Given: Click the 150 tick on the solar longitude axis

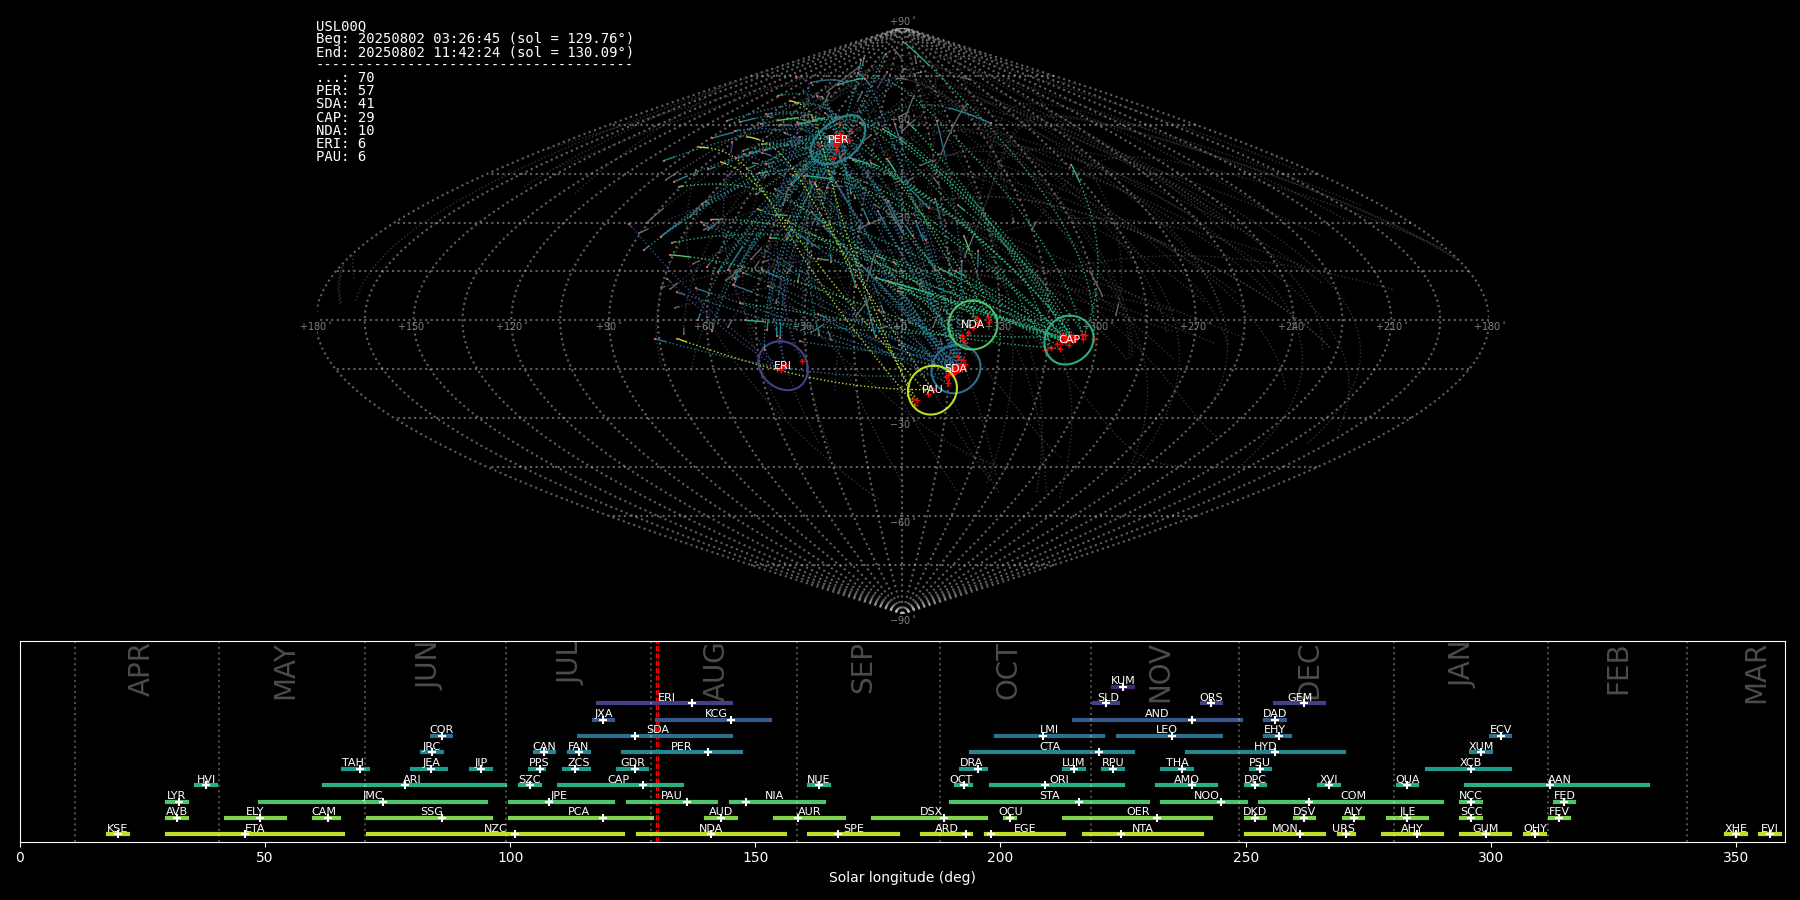Looking at the screenshot, I should [x=755, y=857].
